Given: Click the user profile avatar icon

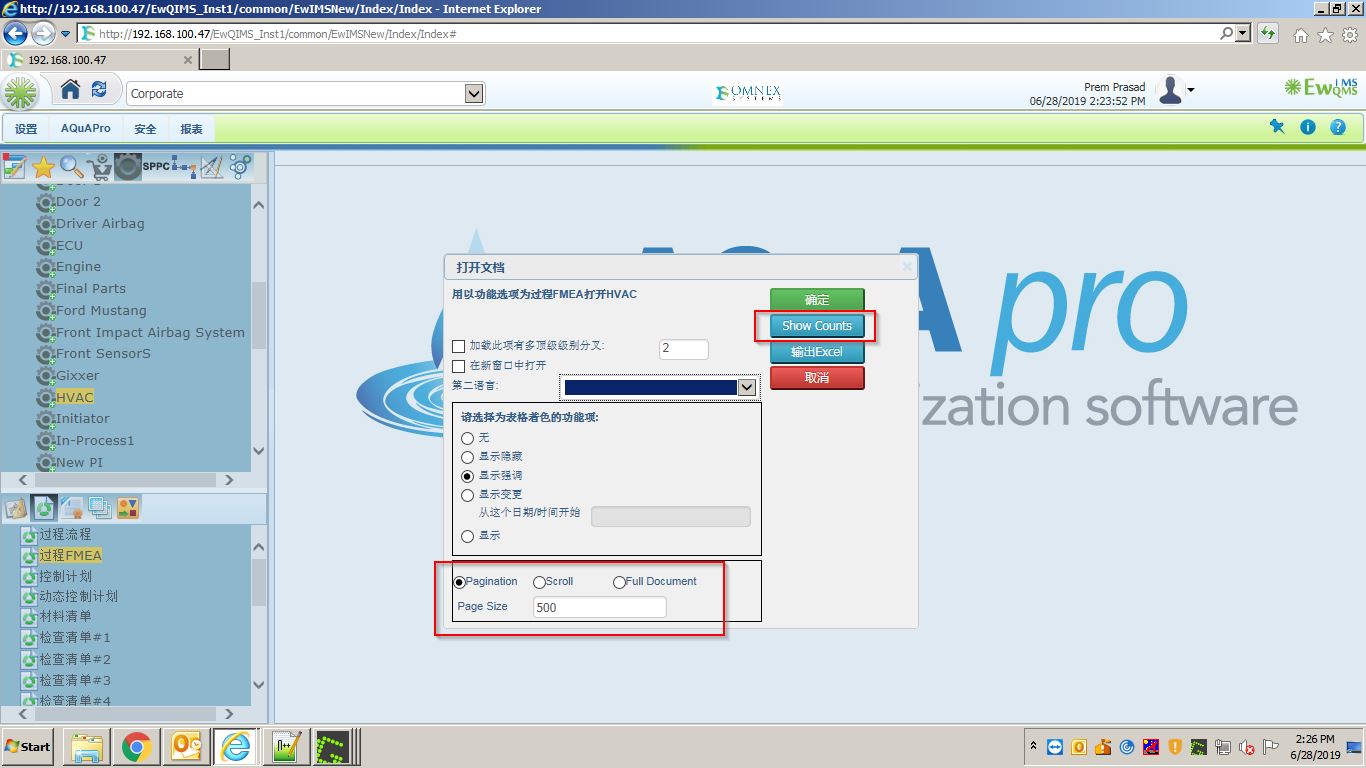Looking at the screenshot, I should coord(1170,91).
